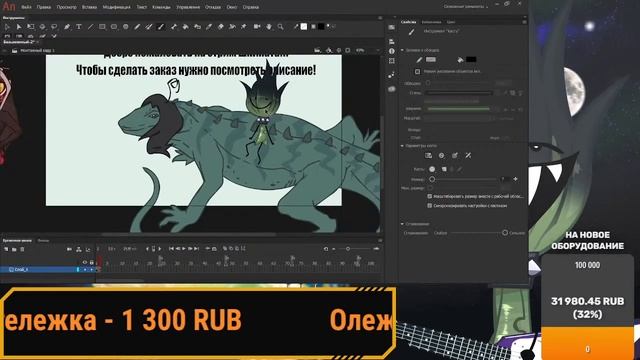Click the new folder icon in timeline
This screenshot has width=640, height=360.
(14, 249)
